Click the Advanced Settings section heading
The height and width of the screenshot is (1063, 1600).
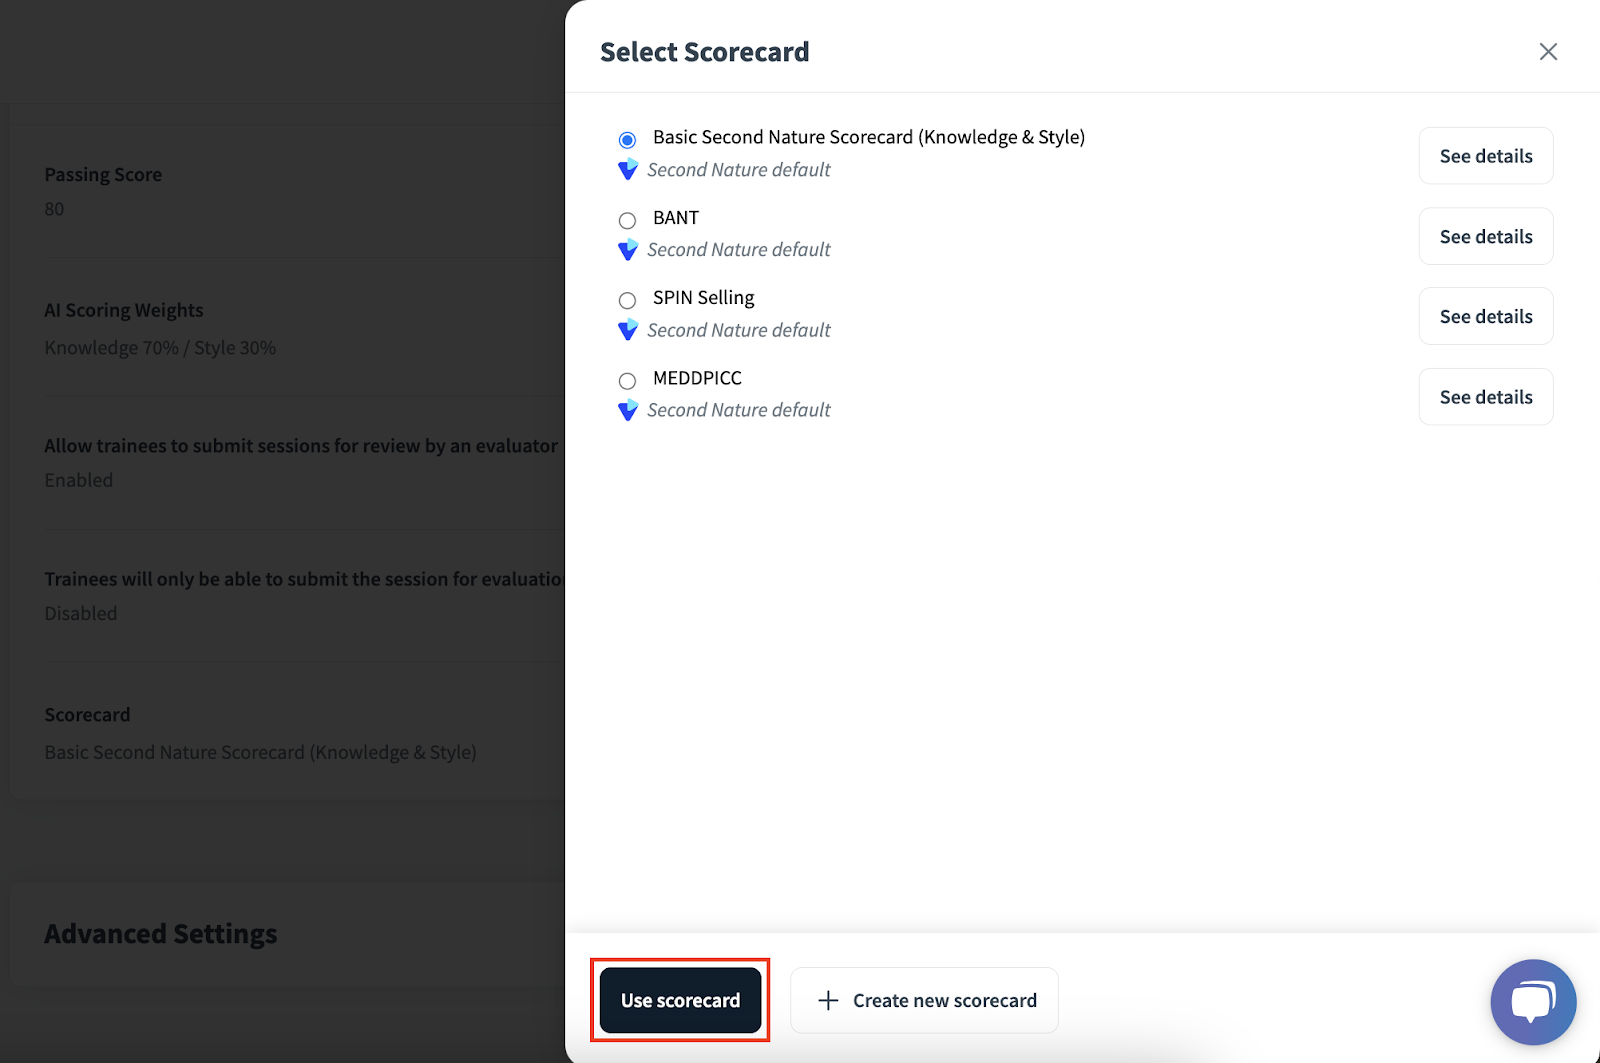(x=161, y=934)
